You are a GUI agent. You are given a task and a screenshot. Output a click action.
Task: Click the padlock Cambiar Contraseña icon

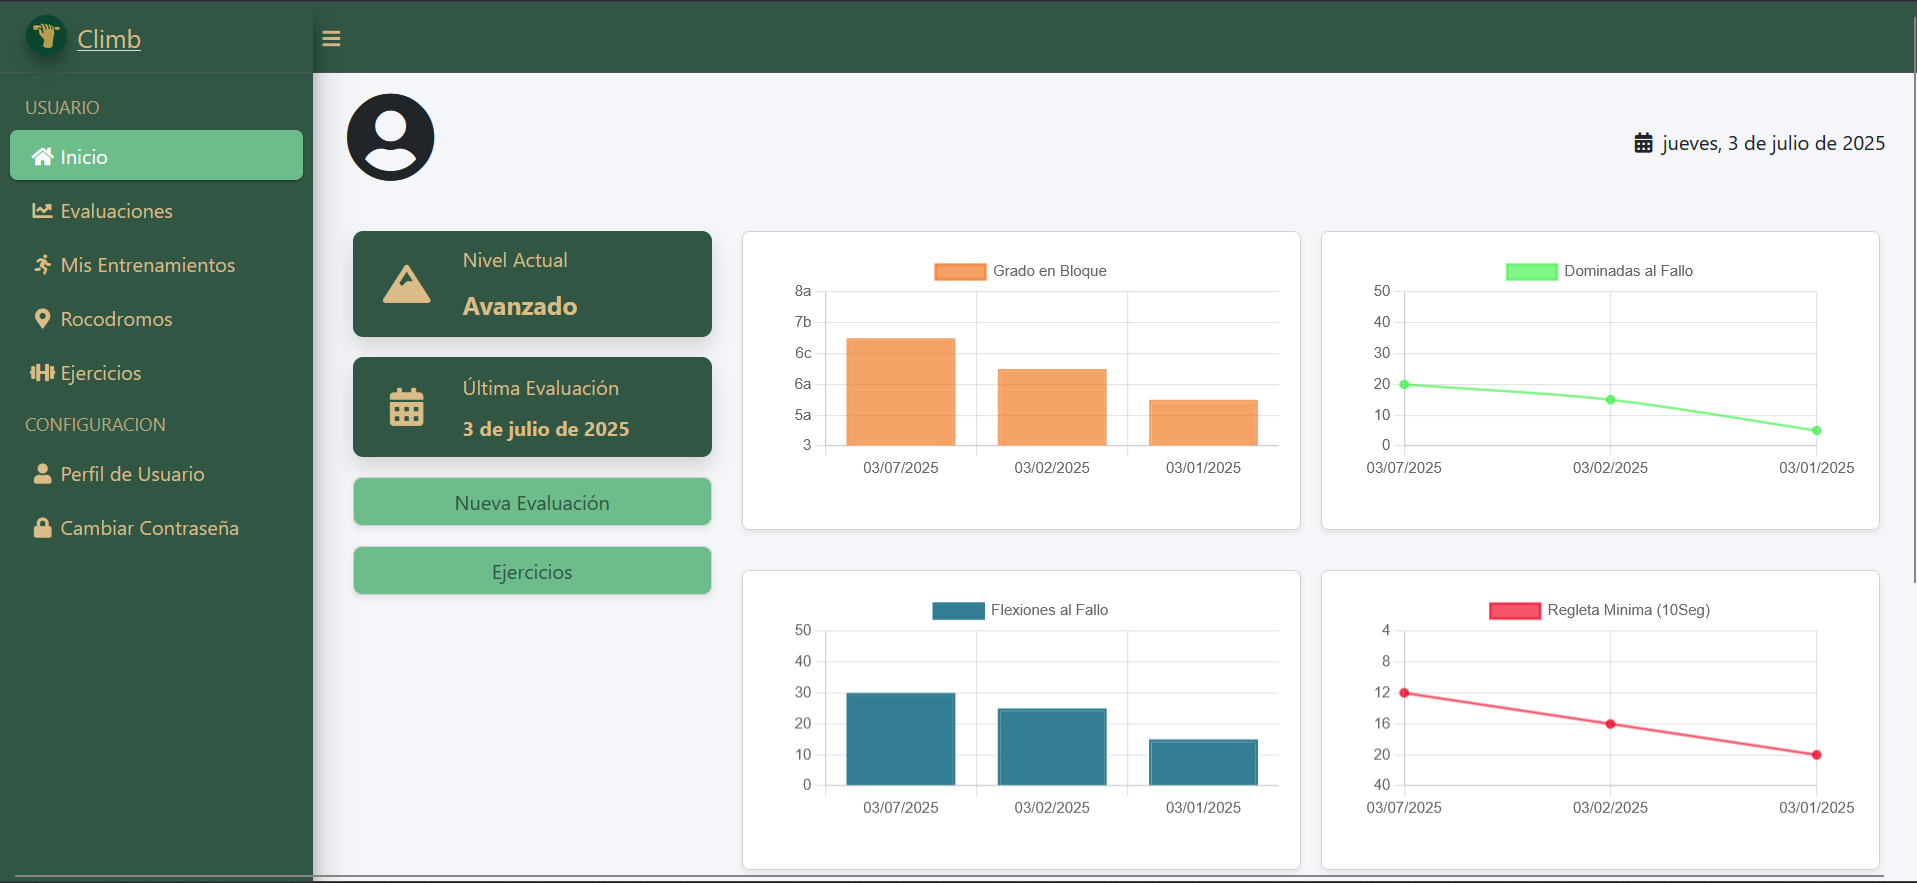(42, 528)
